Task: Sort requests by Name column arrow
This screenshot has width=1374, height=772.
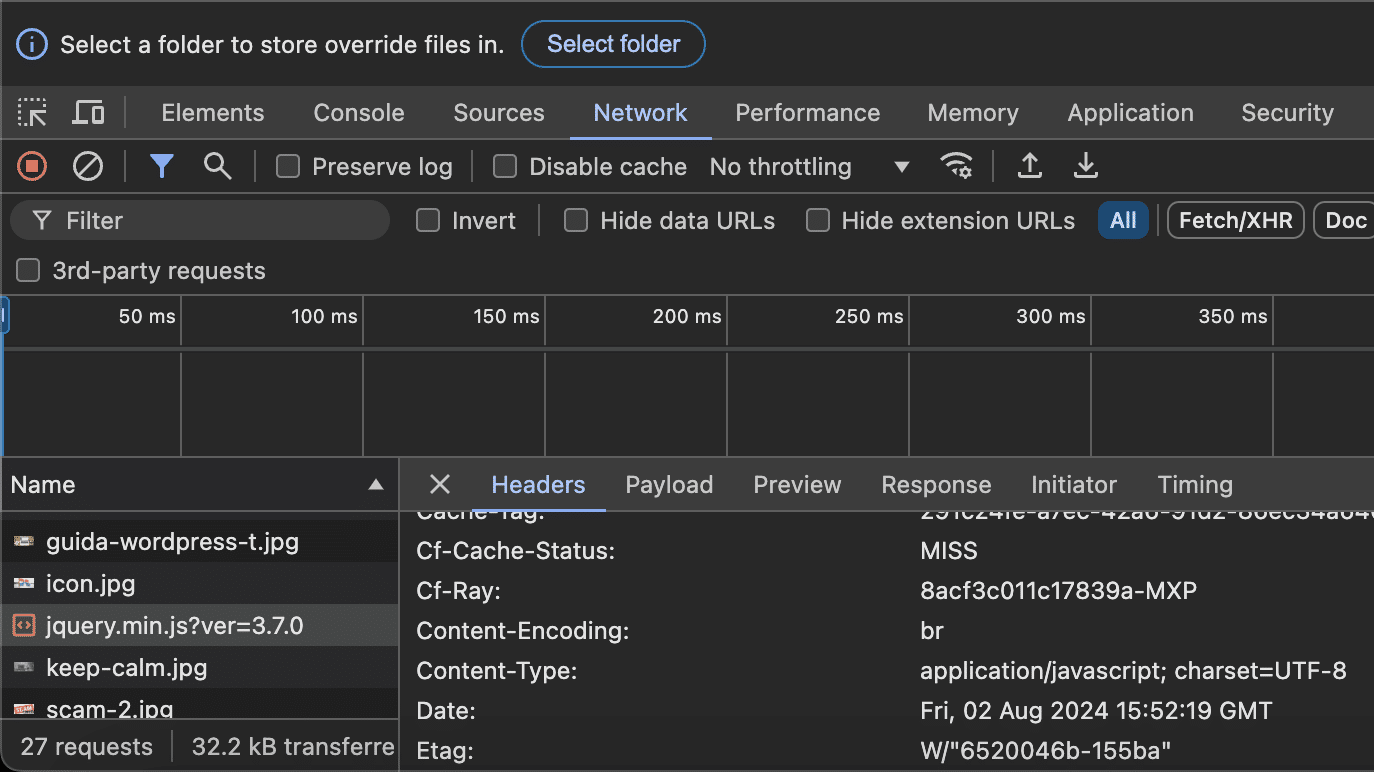Action: tap(376, 485)
